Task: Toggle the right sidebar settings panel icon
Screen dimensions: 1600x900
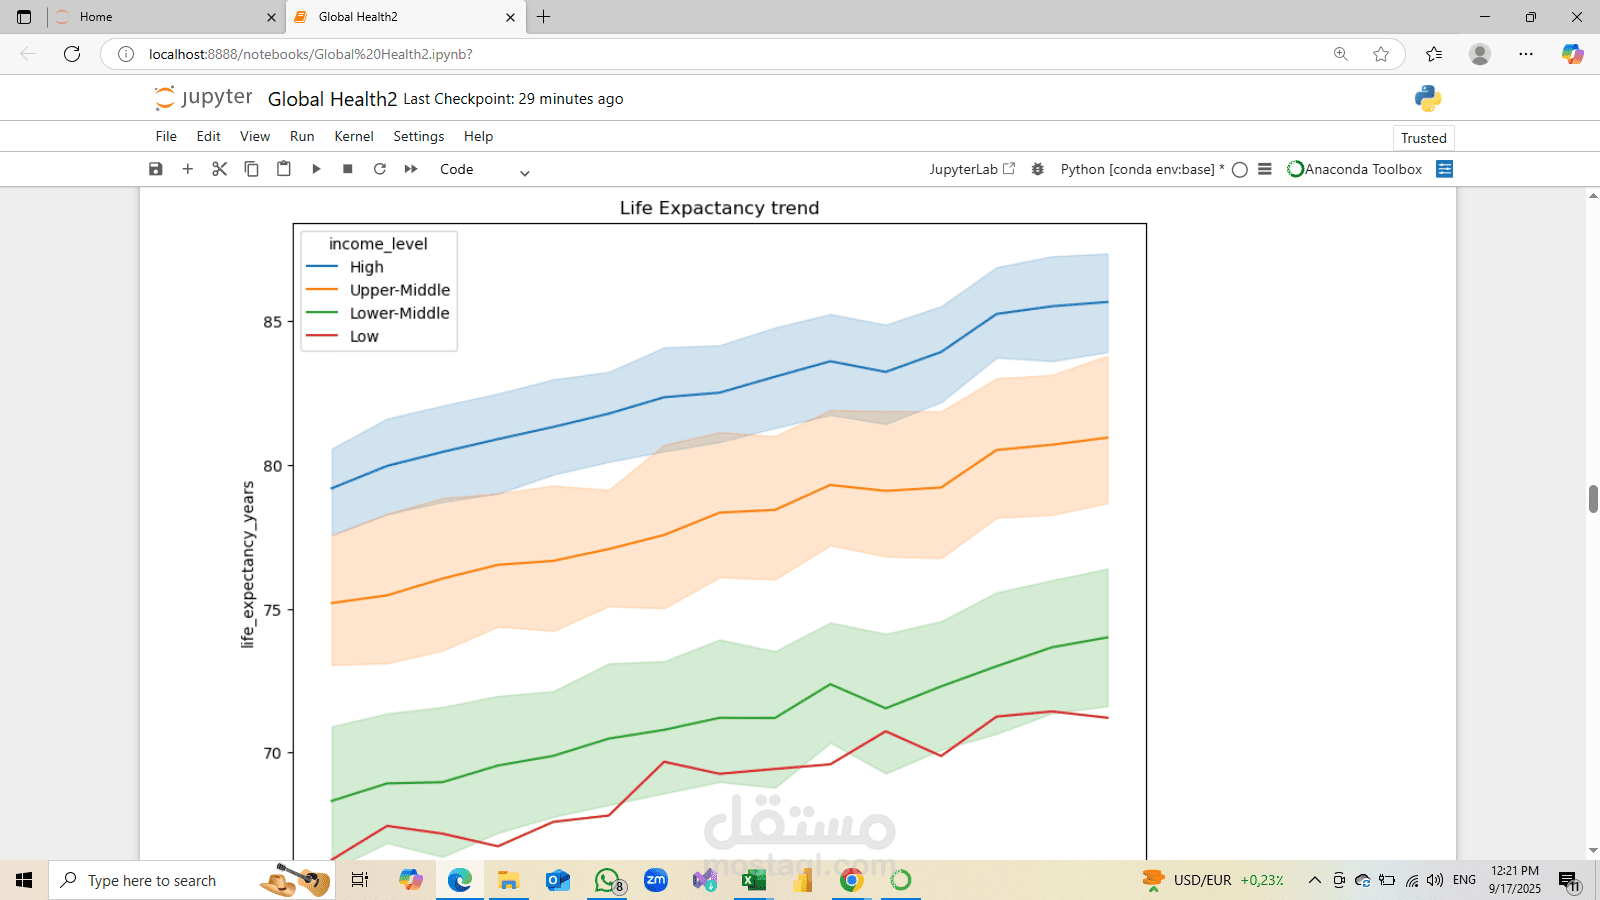Action: pyautogui.click(x=1444, y=169)
